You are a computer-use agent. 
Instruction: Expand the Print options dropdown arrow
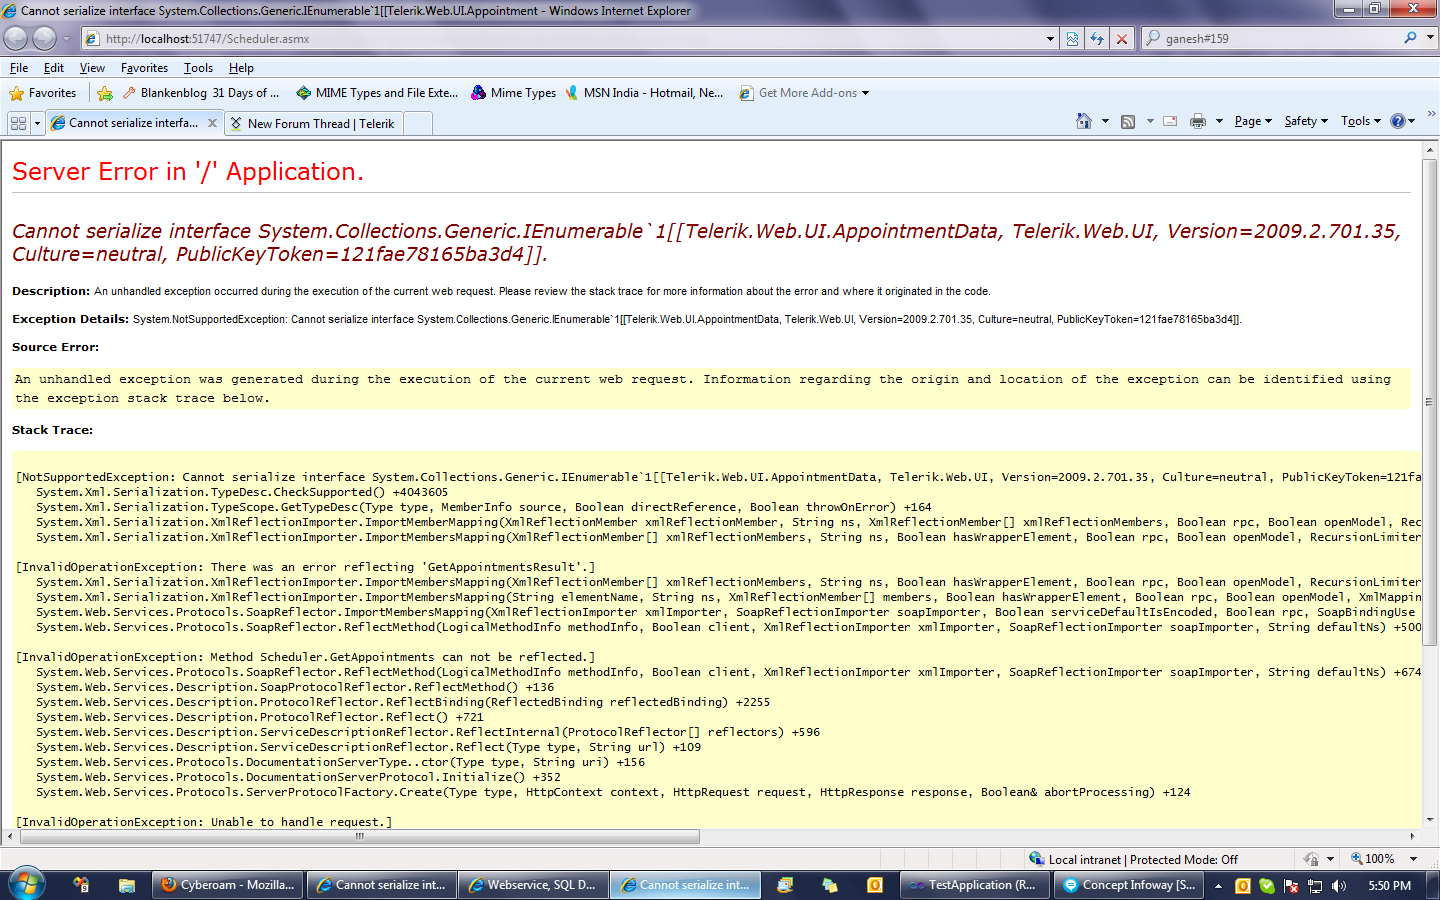[x=1219, y=121]
